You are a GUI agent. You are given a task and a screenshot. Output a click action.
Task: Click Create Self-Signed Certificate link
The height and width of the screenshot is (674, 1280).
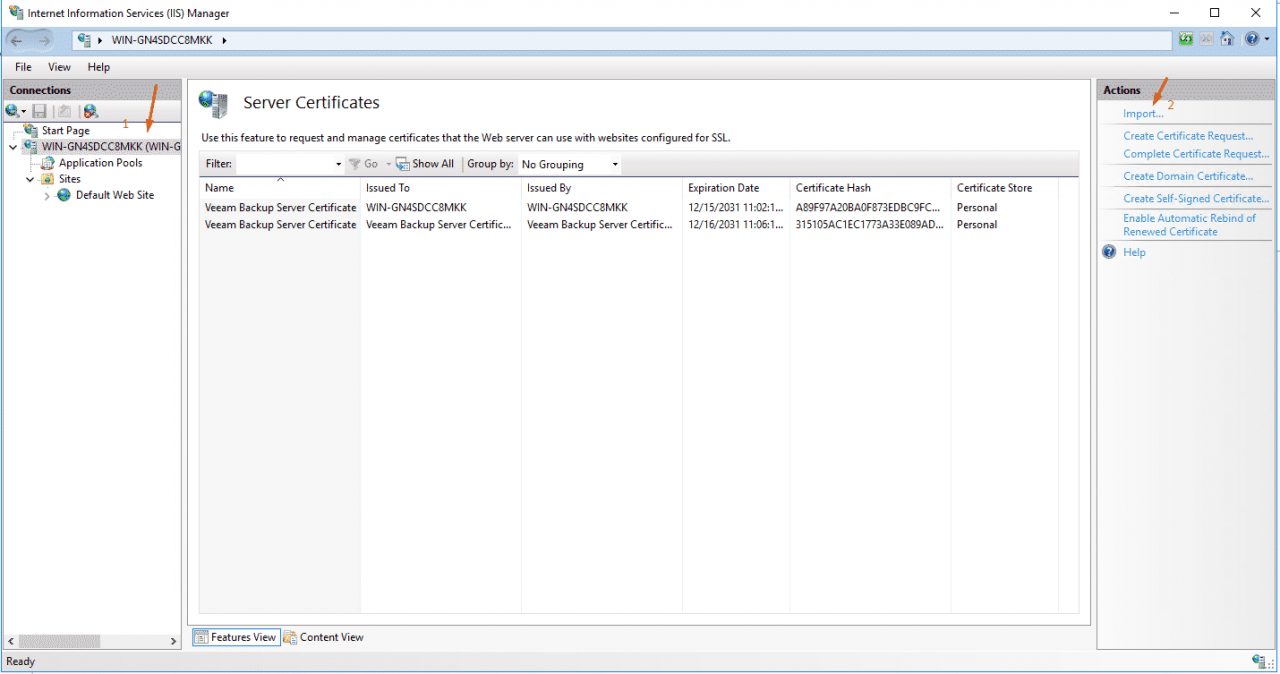[x=1195, y=198]
